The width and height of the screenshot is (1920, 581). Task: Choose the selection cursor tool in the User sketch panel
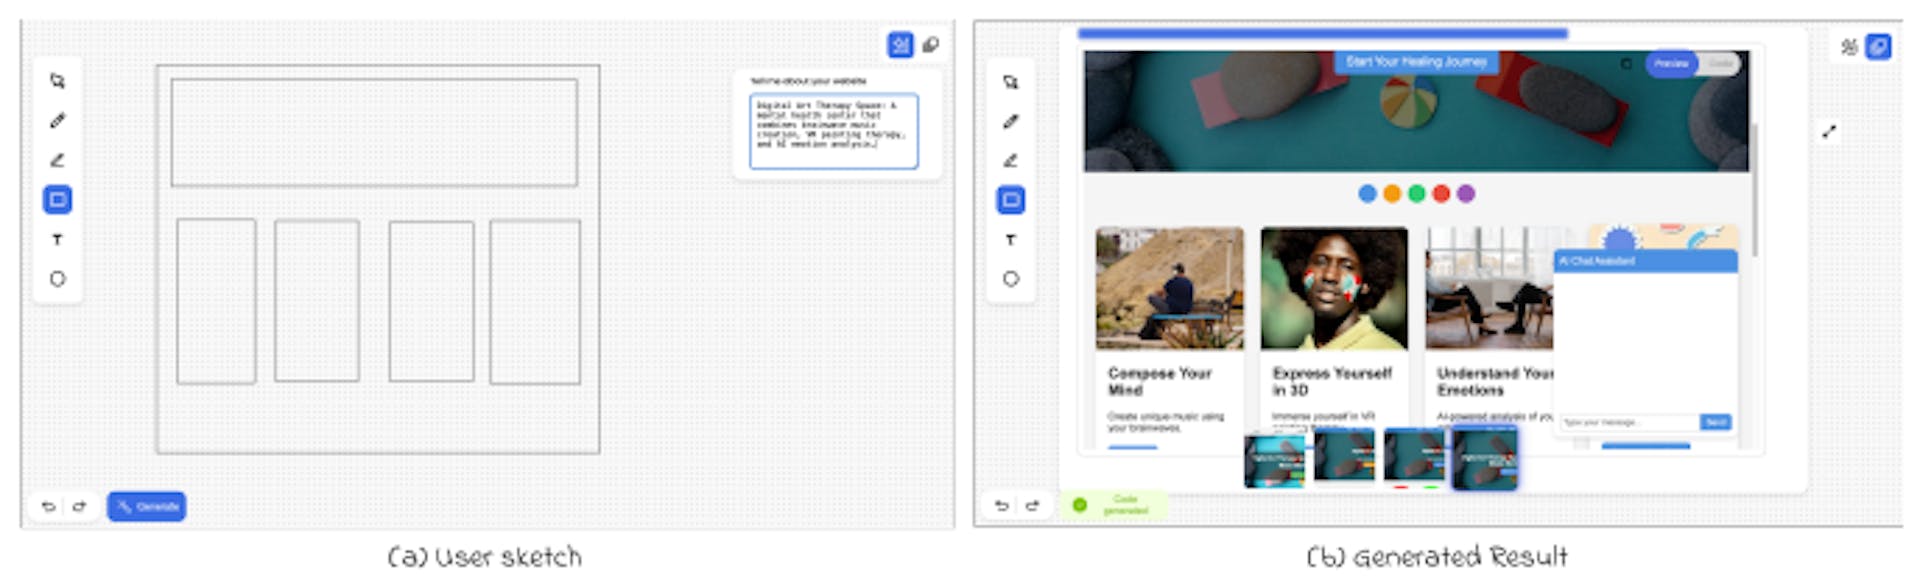click(58, 81)
